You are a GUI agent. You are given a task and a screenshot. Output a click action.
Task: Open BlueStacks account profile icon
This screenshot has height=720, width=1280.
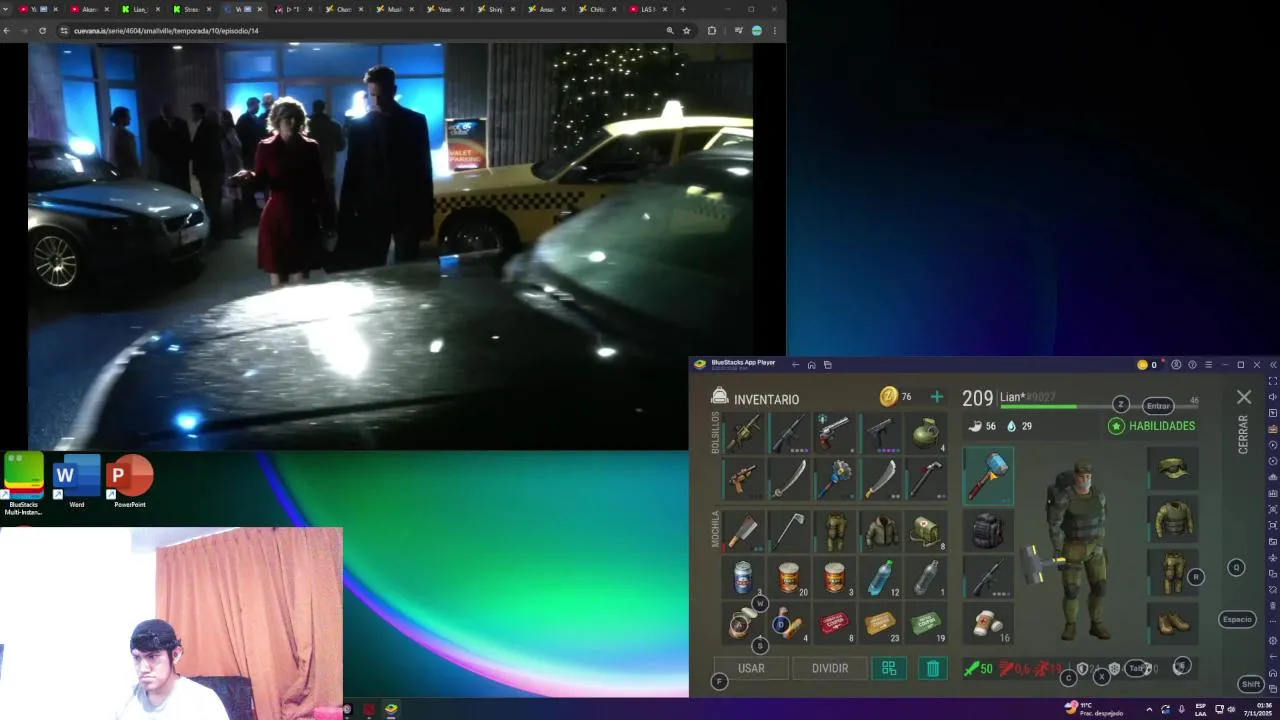pos(1176,365)
